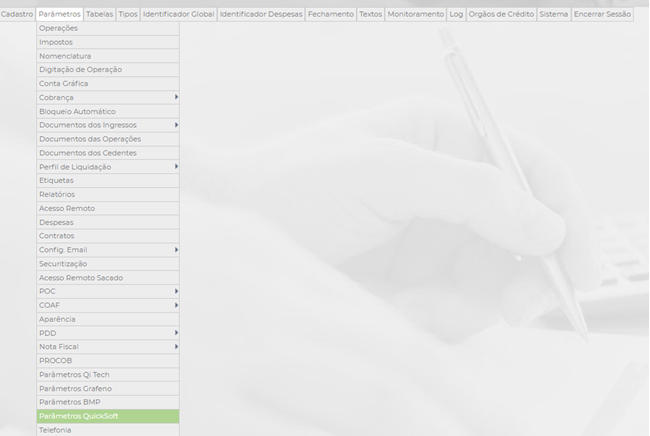This screenshot has height=436, width=650.
Task: Click the Identificador Global menu
Action: click(x=178, y=15)
